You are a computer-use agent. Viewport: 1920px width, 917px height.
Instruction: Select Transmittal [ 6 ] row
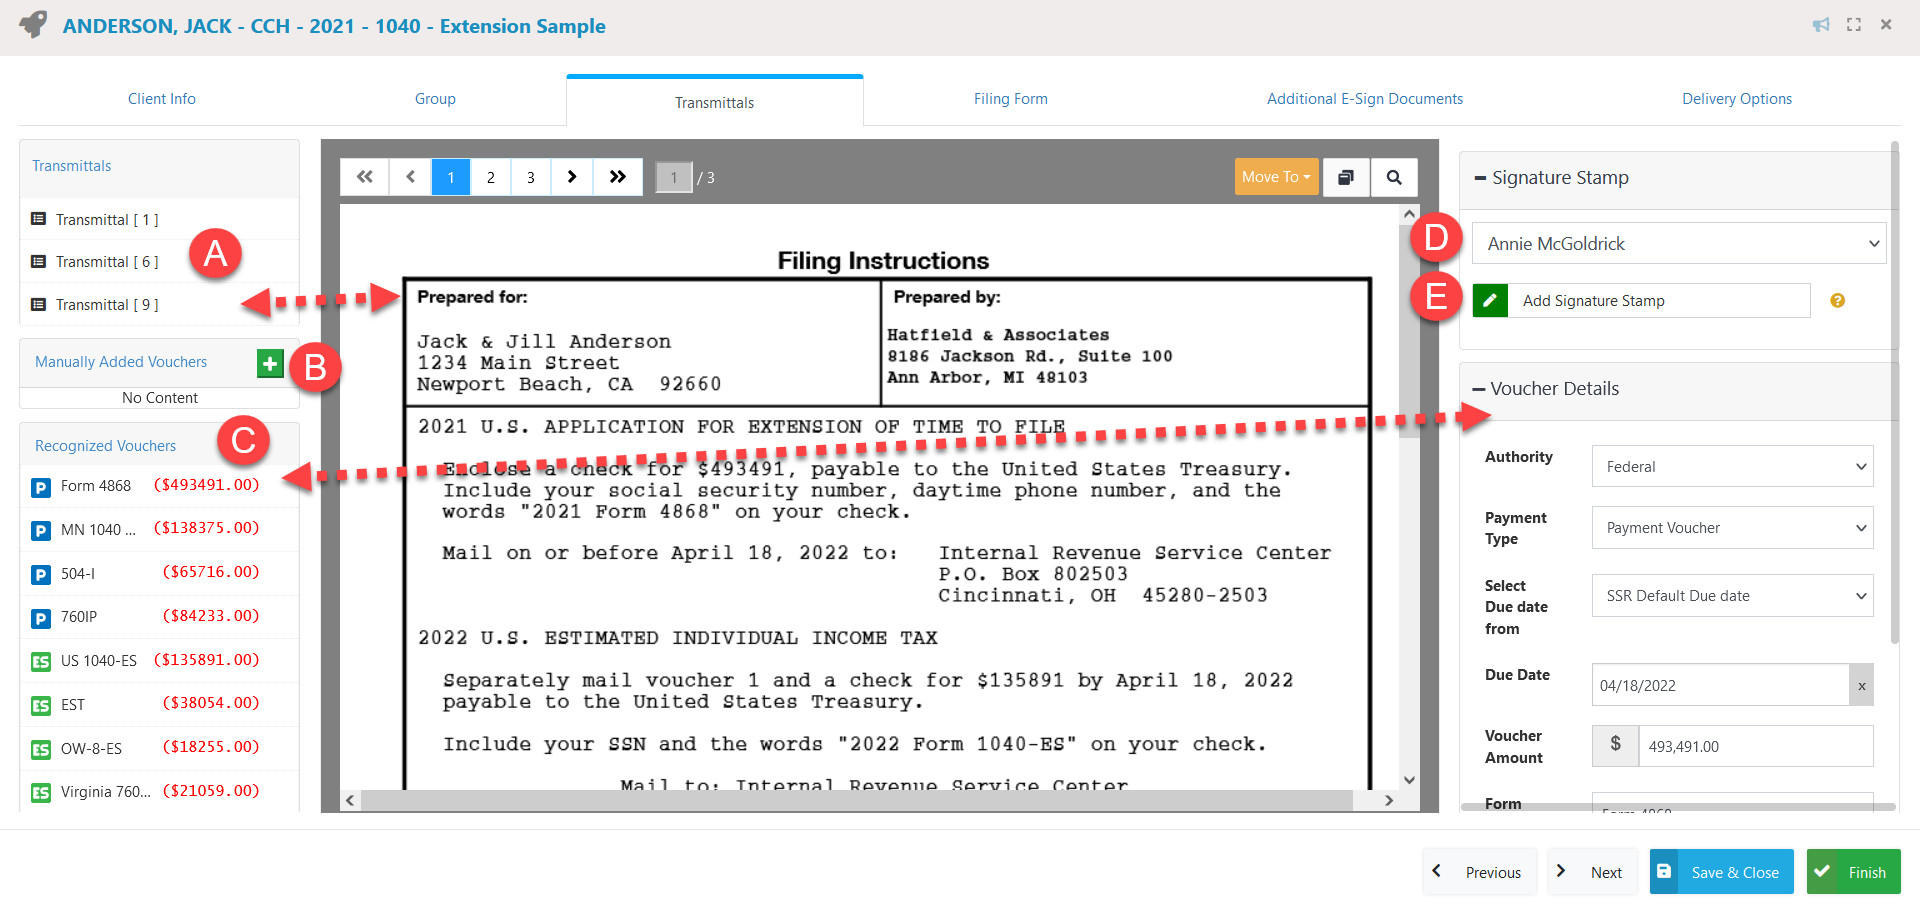click(x=160, y=262)
